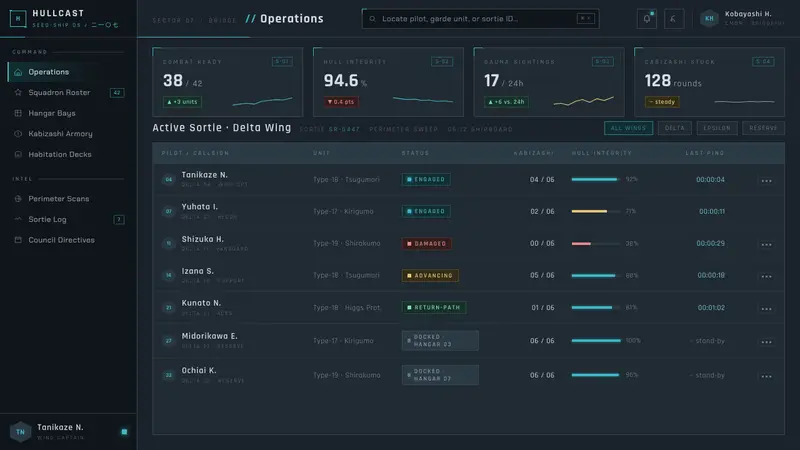Click the steady status badge

(x=662, y=102)
